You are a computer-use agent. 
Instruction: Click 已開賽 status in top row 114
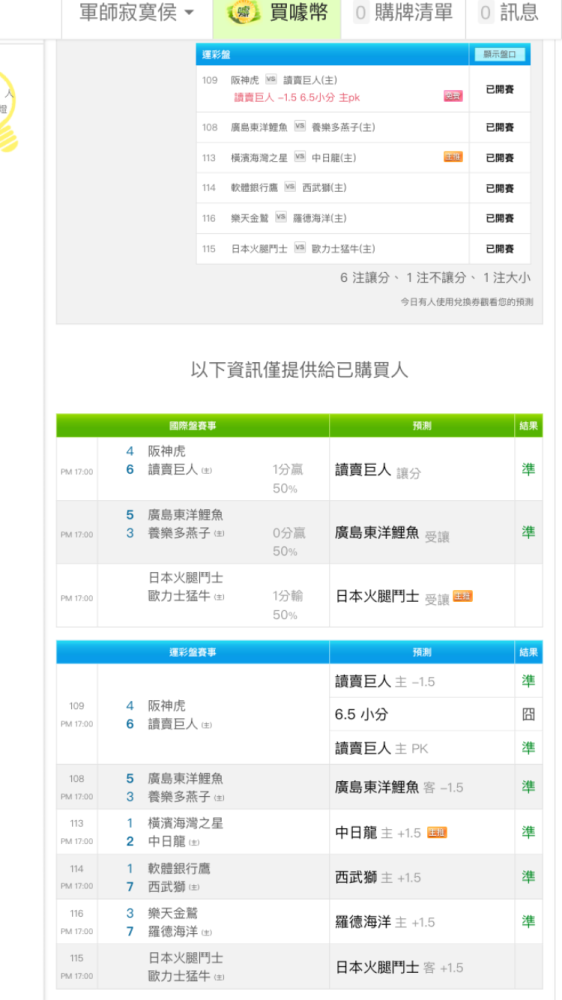[499, 188]
